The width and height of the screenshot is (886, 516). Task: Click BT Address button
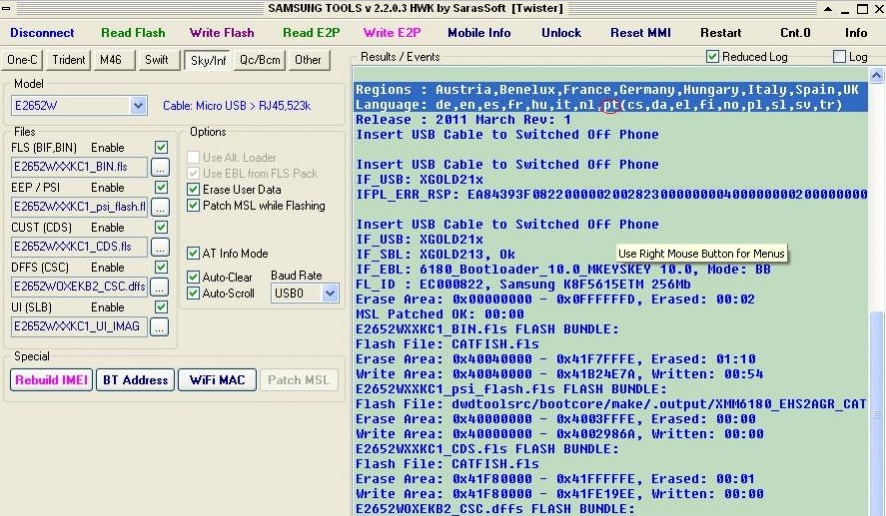[x=136, y=380]
